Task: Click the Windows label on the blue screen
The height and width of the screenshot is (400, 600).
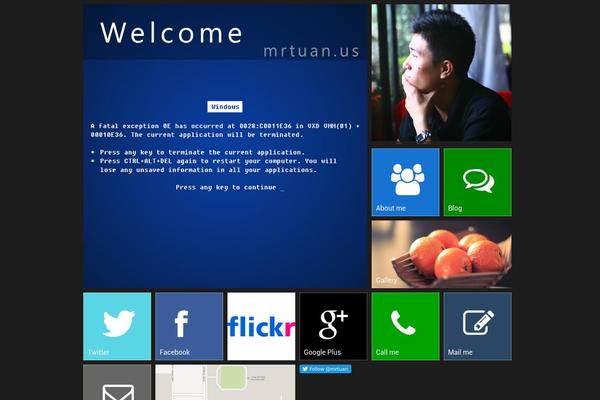Action: click(225, 107)
